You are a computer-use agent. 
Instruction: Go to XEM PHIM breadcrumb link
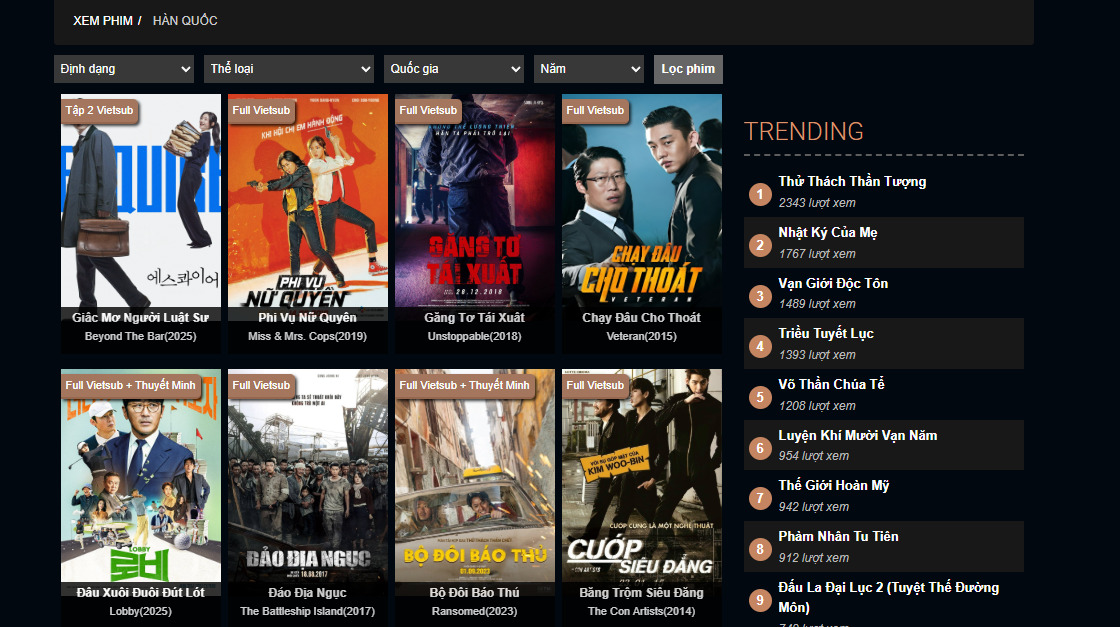[103, 21]
